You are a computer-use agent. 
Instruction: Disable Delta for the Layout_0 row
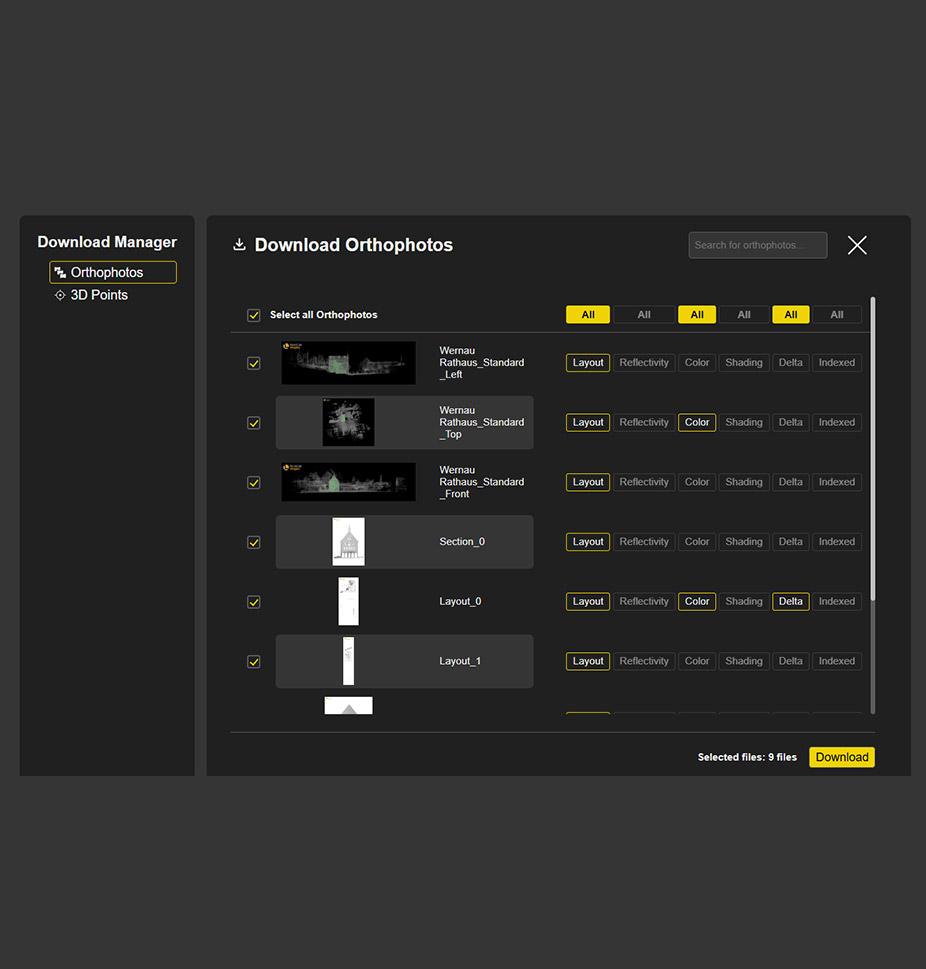(x=790, y=601)
